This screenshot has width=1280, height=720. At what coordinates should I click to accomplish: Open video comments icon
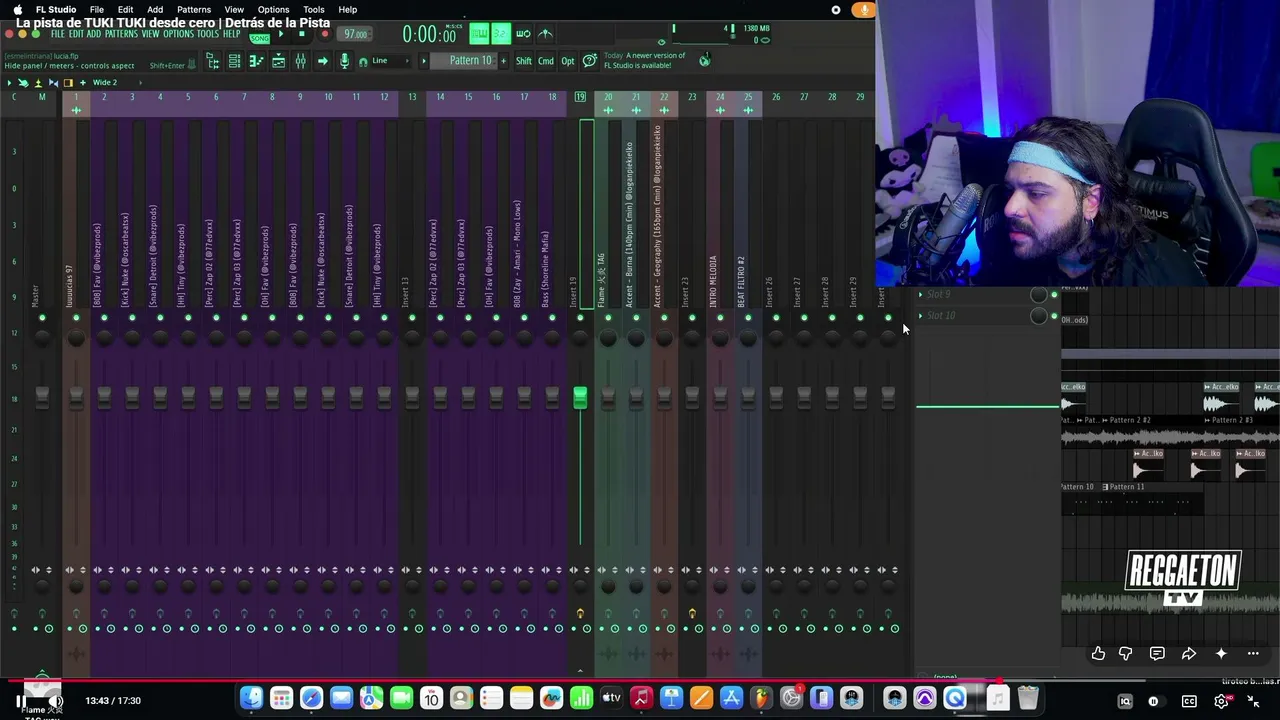pyautogui.click(x=1157, y=654)
